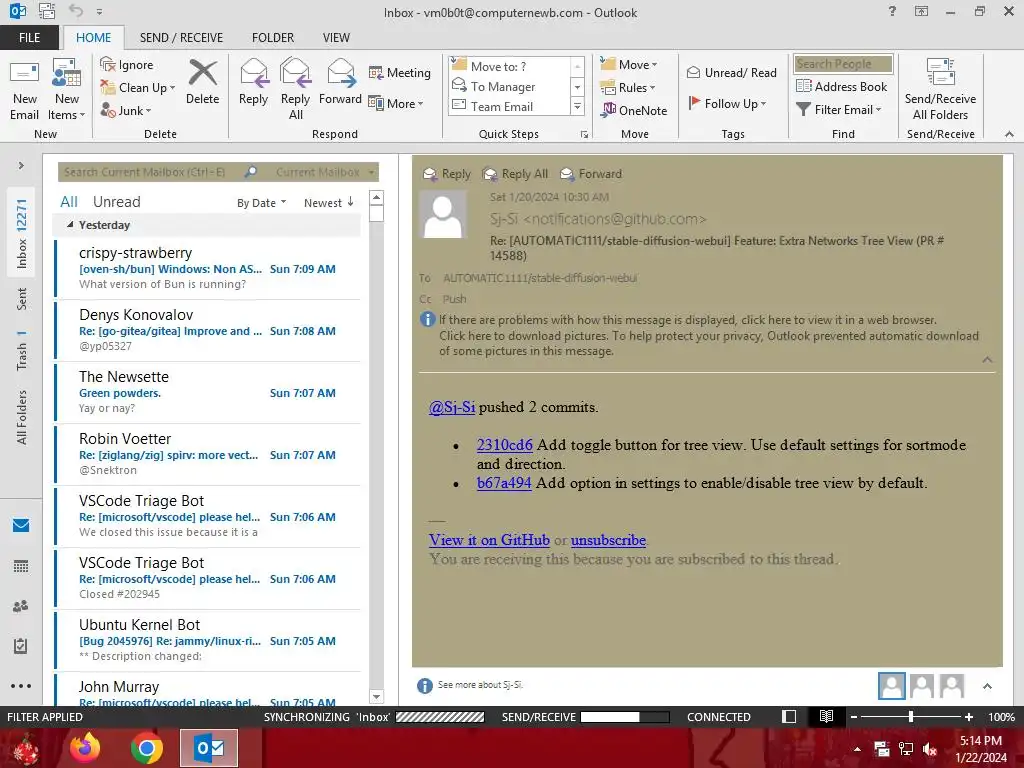
Task: Open the FILE tab
Action: 29,37
